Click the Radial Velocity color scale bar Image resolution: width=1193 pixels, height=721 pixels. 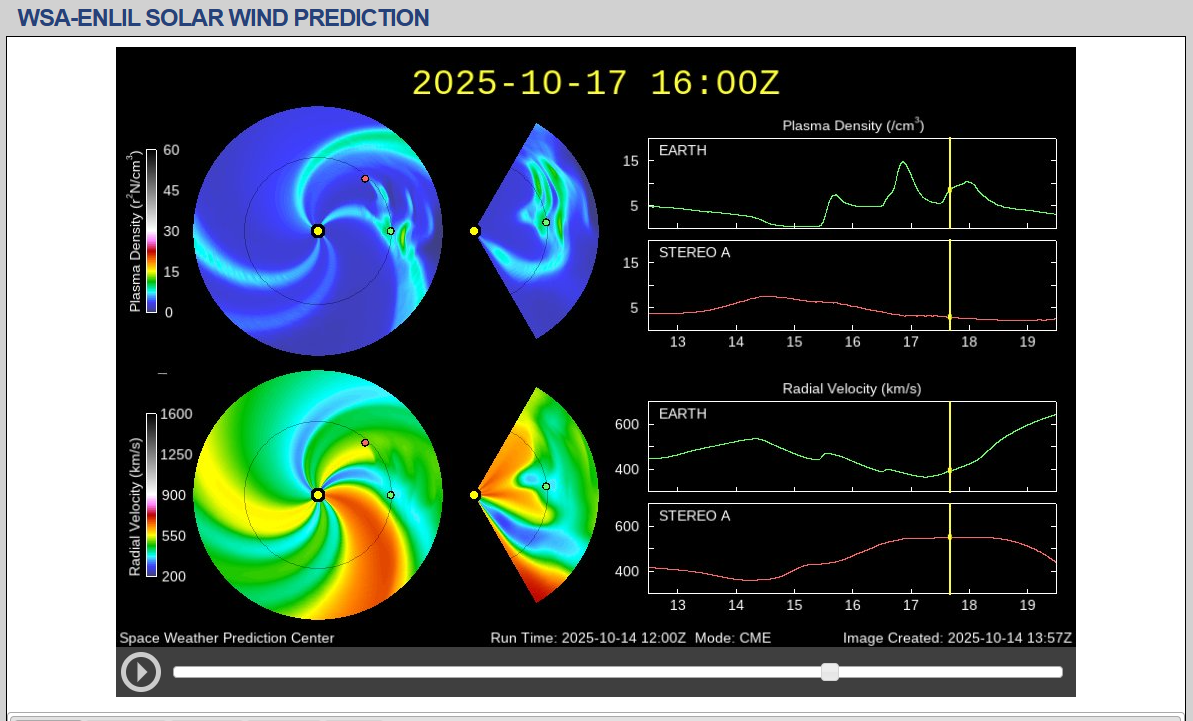point(151,495)
